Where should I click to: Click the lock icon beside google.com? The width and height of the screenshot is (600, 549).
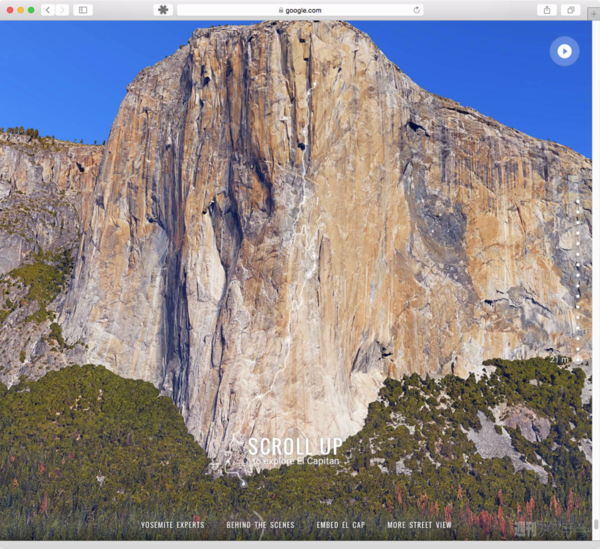click(x=281, y=10)
